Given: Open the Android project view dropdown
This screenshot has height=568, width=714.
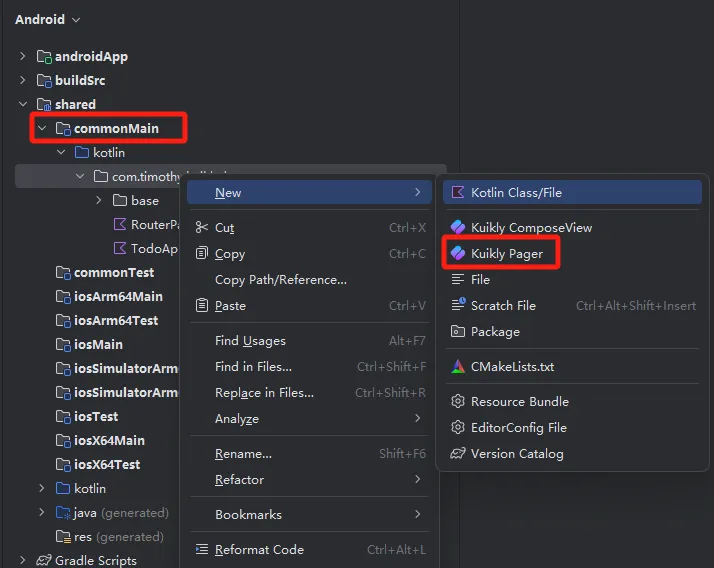Looking at the screenshot, I should [x=47, y=20].
